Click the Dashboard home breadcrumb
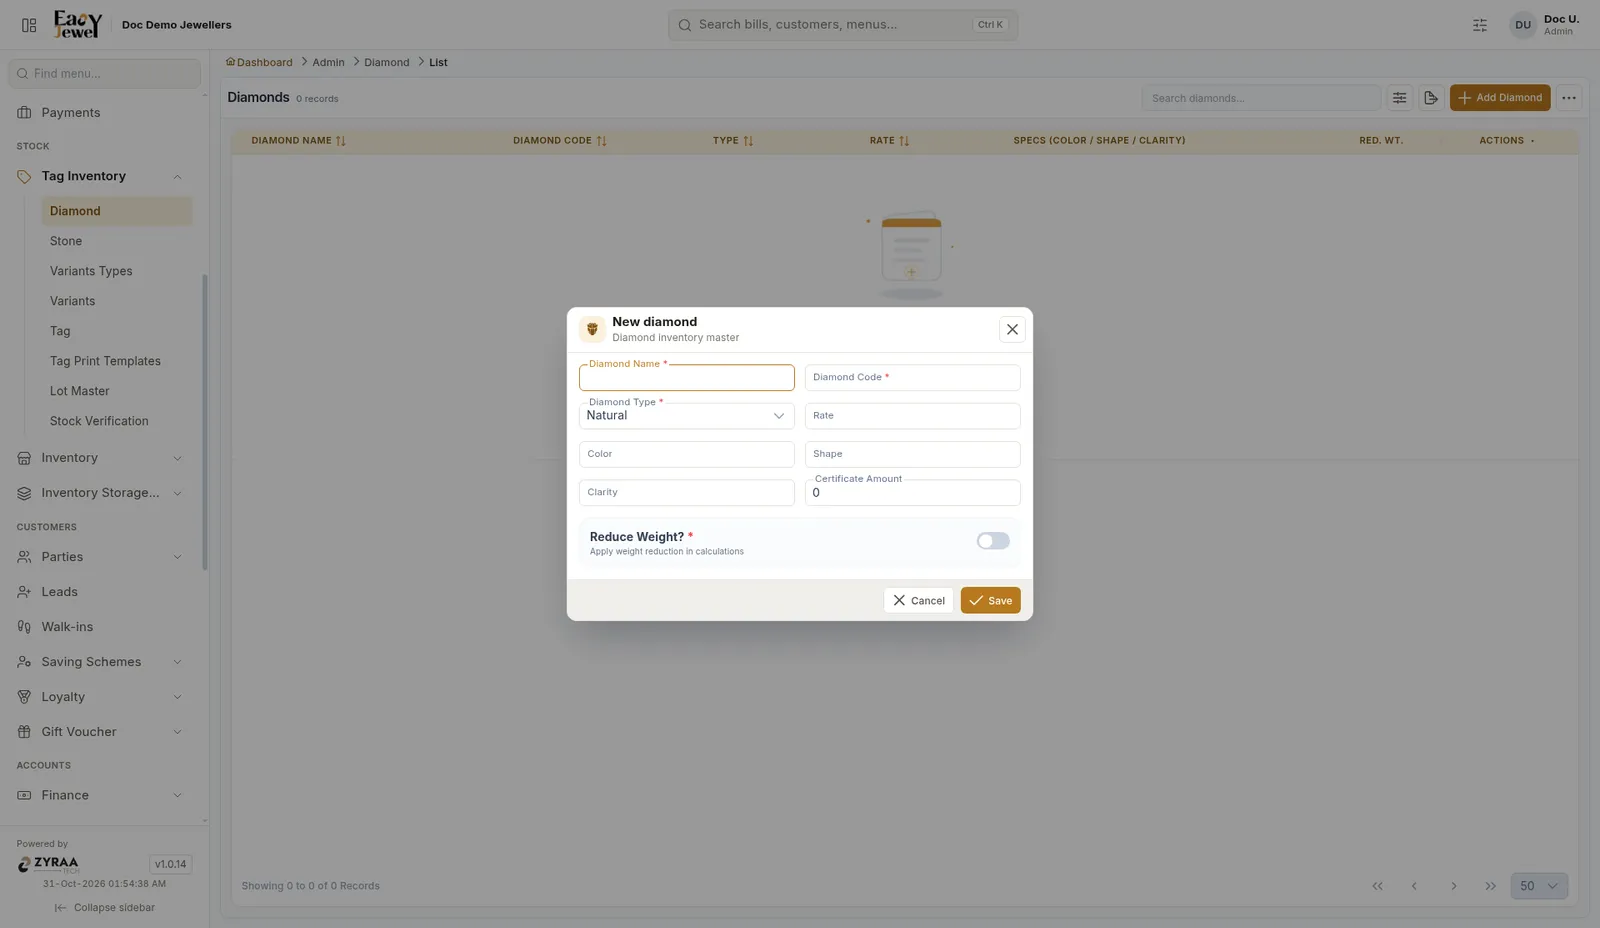Screen dimensions: 1600x928 (259, 62)
